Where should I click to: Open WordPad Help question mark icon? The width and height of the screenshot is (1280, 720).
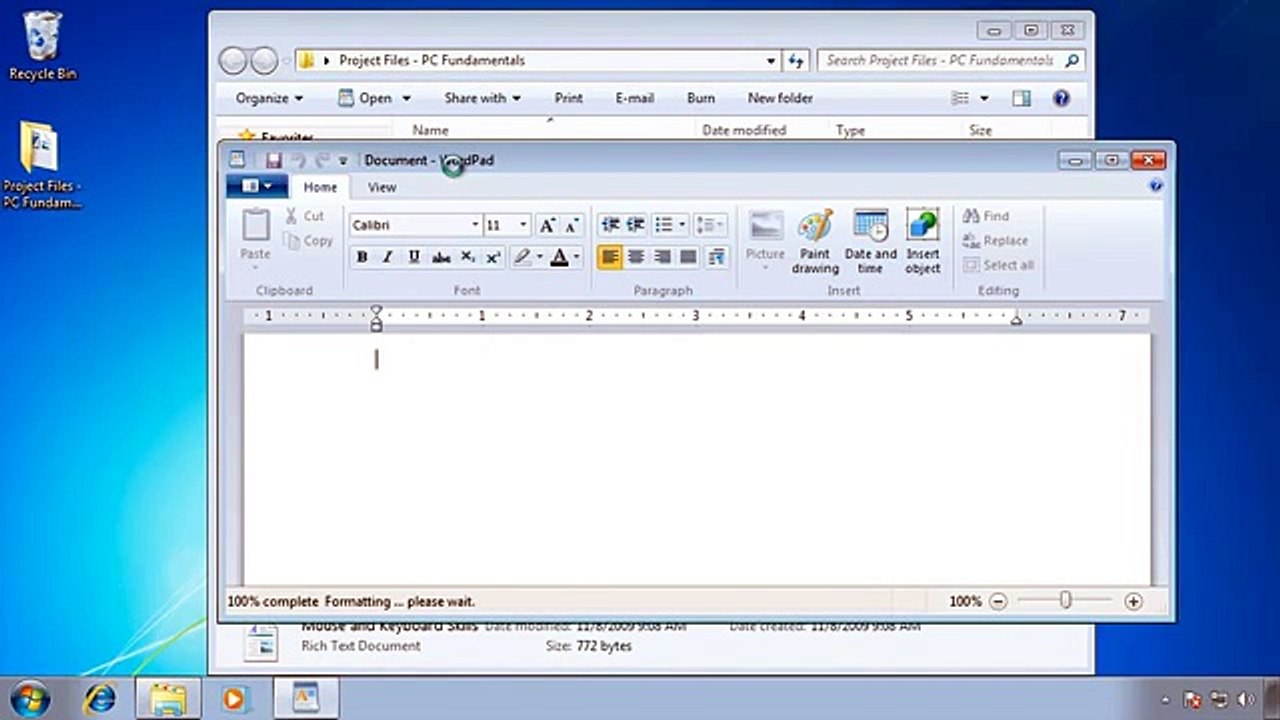click(1156, 186)
